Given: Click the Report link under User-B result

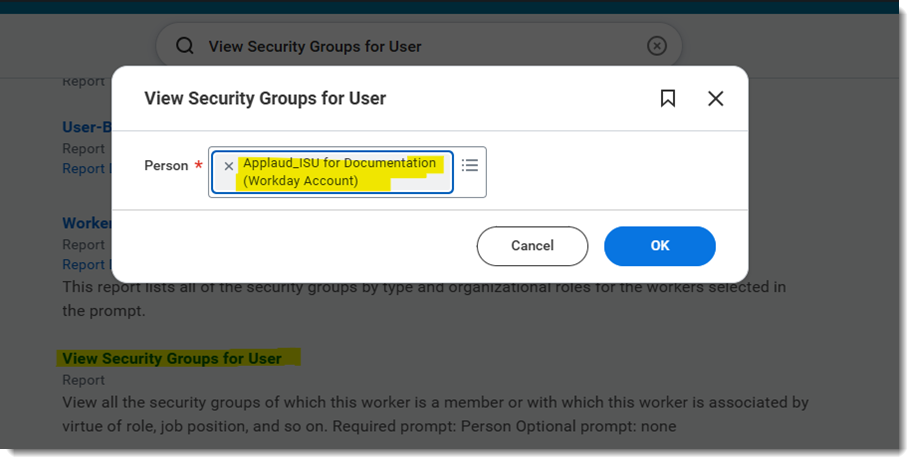Looking at the screenshot, I should click(x=86, y=168).
